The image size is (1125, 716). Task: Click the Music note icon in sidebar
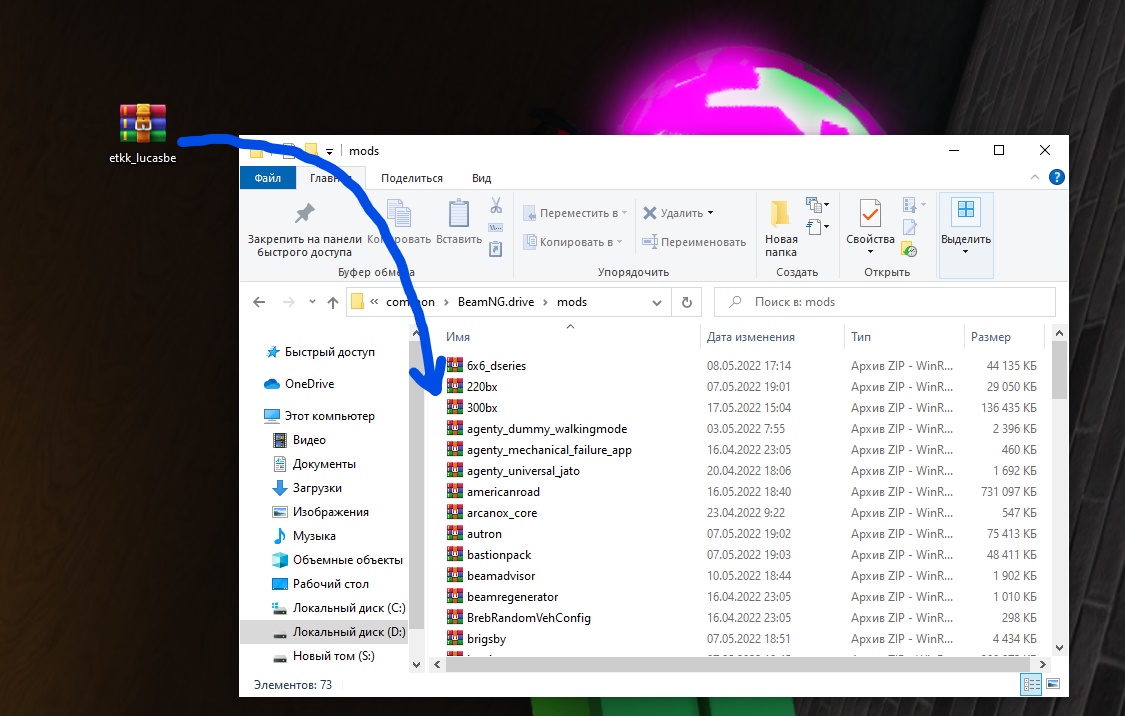coord(280,536)
